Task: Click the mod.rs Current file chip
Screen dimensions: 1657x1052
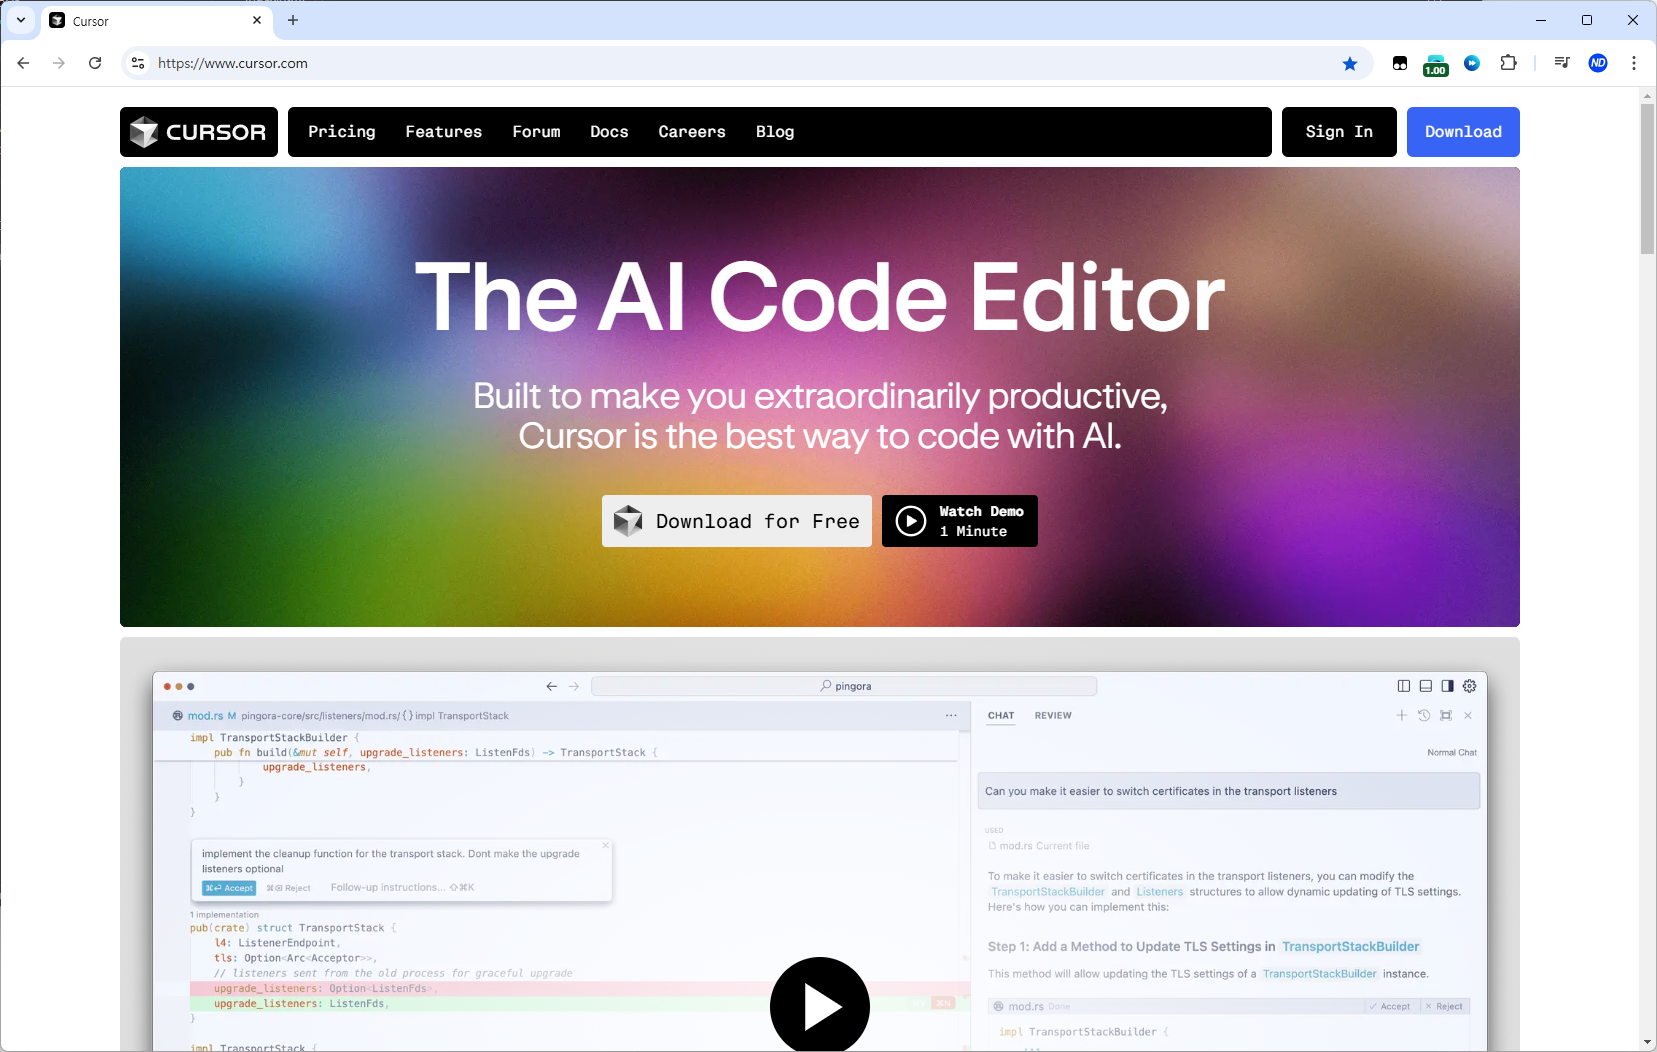Action: coord(1039,846)
